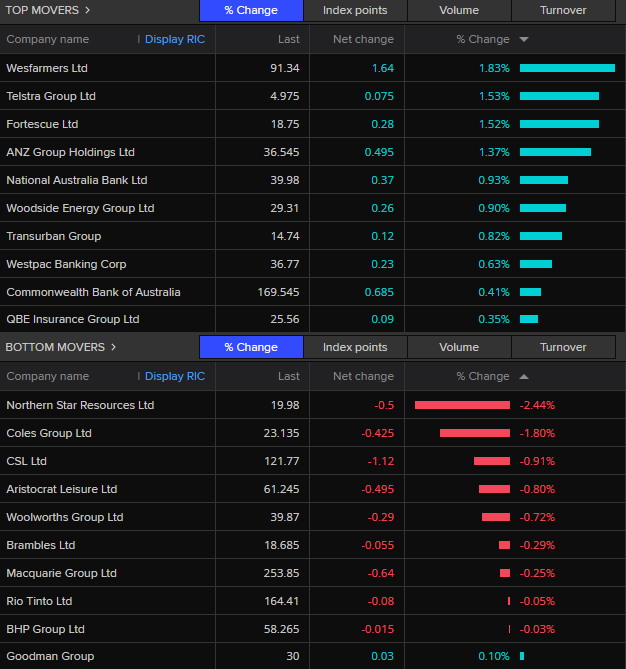
Task: Click Fortescue percent change 1.52%
Action: point(494,124)
